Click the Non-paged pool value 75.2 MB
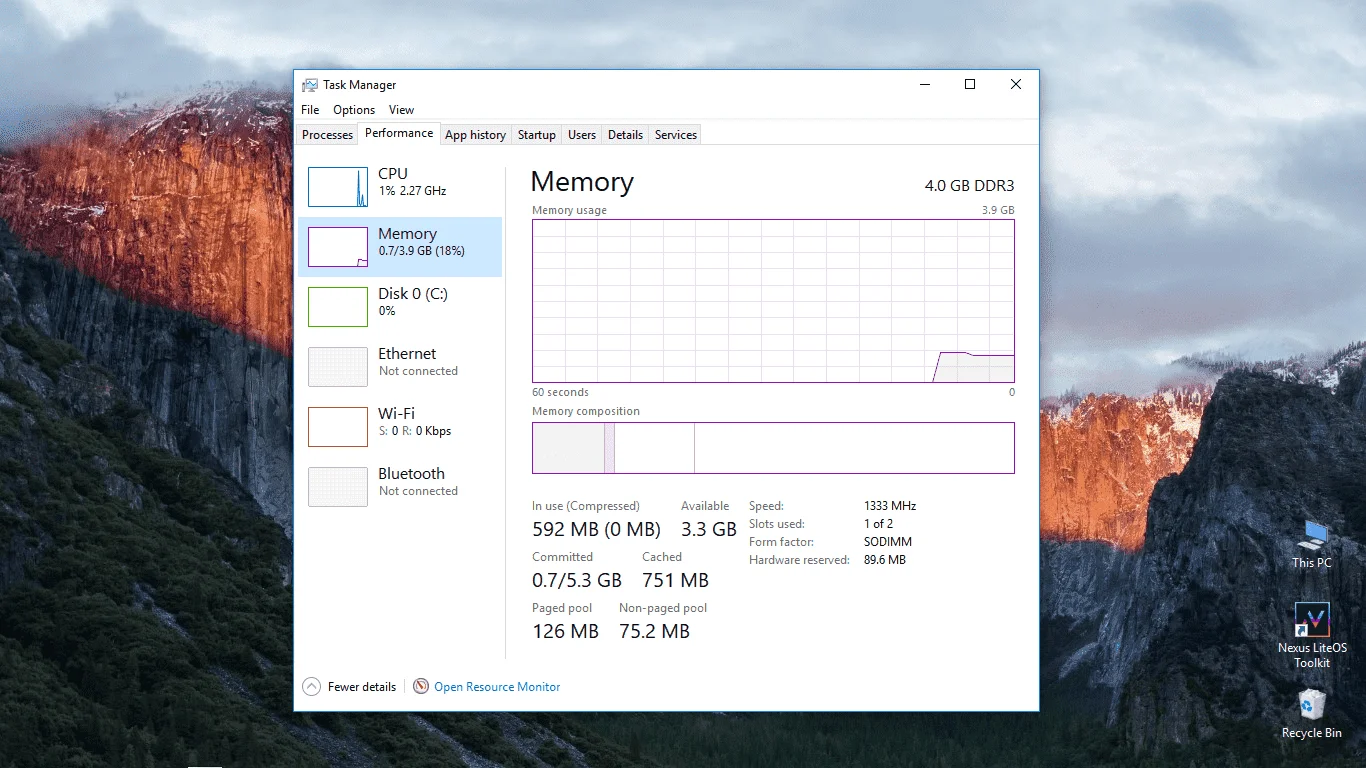The image size is (1366, 768). tap(654, 631)
